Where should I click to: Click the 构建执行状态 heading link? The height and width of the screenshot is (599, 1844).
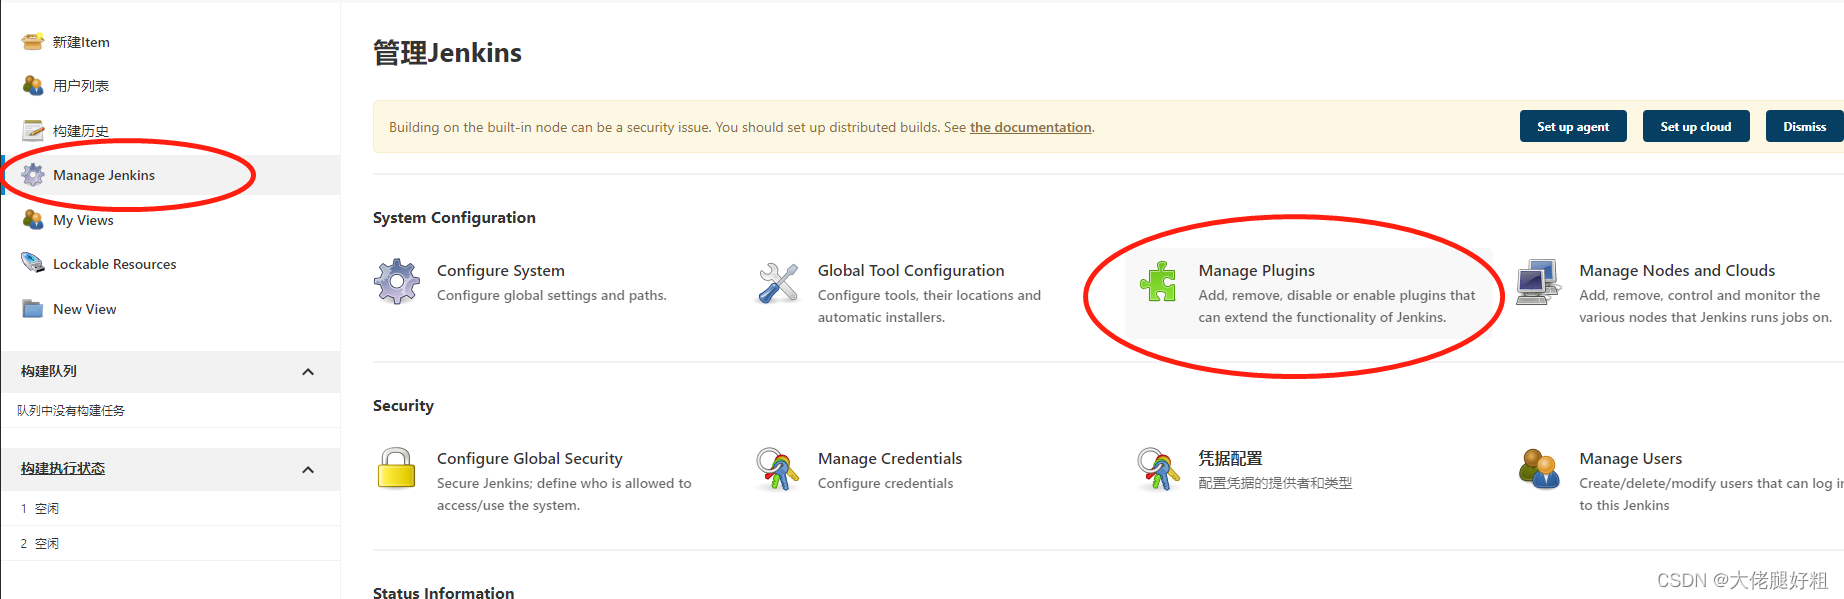click(x=63, y=469)
